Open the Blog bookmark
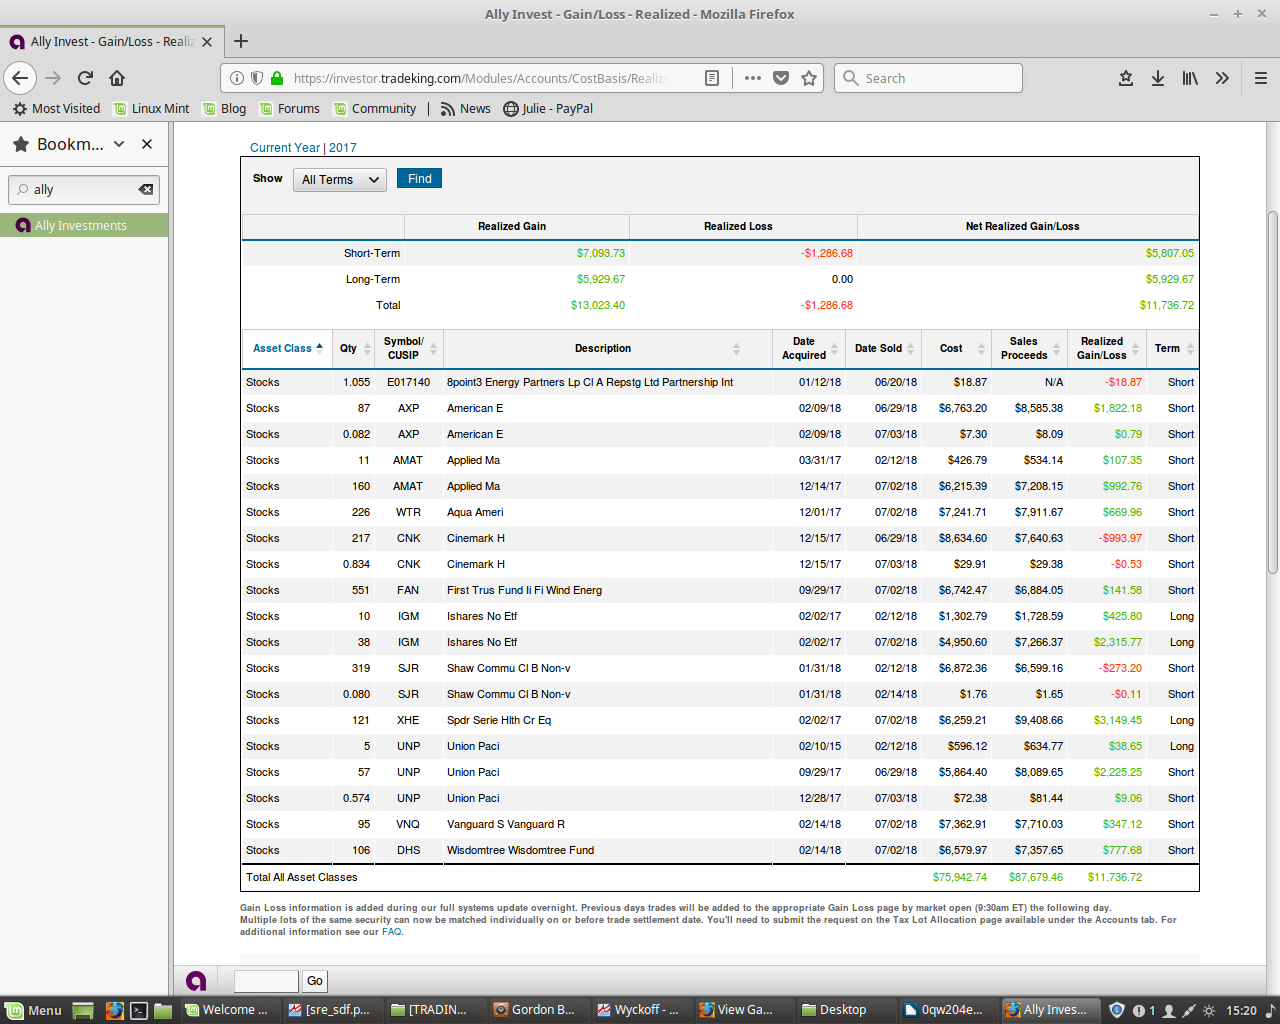 (x=224, y=108)
